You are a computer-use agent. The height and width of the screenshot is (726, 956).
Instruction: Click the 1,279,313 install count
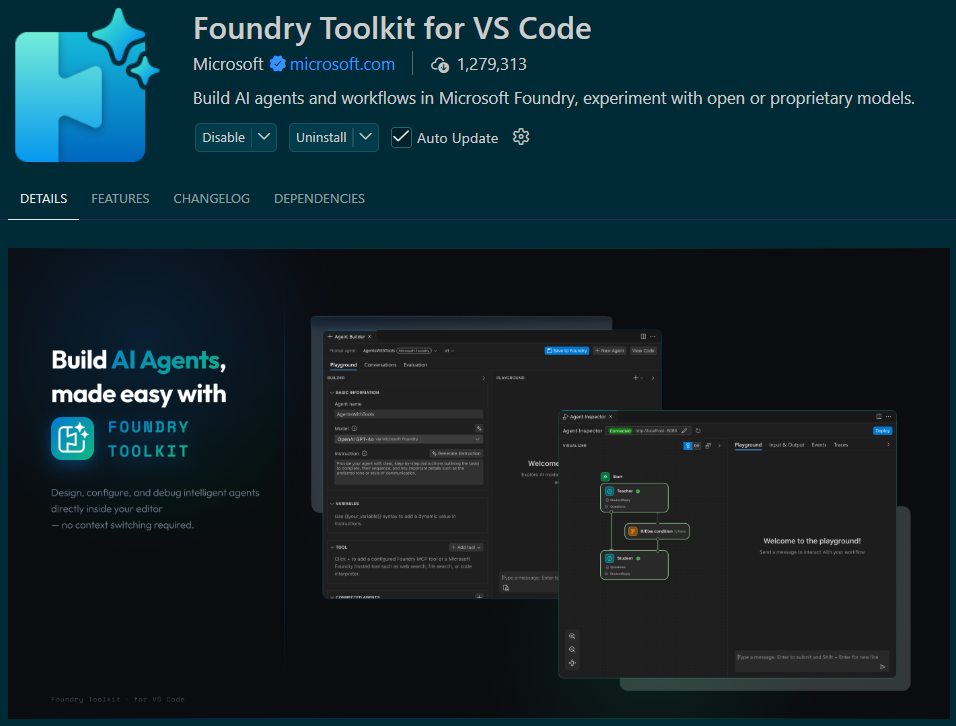click(491, 64)
